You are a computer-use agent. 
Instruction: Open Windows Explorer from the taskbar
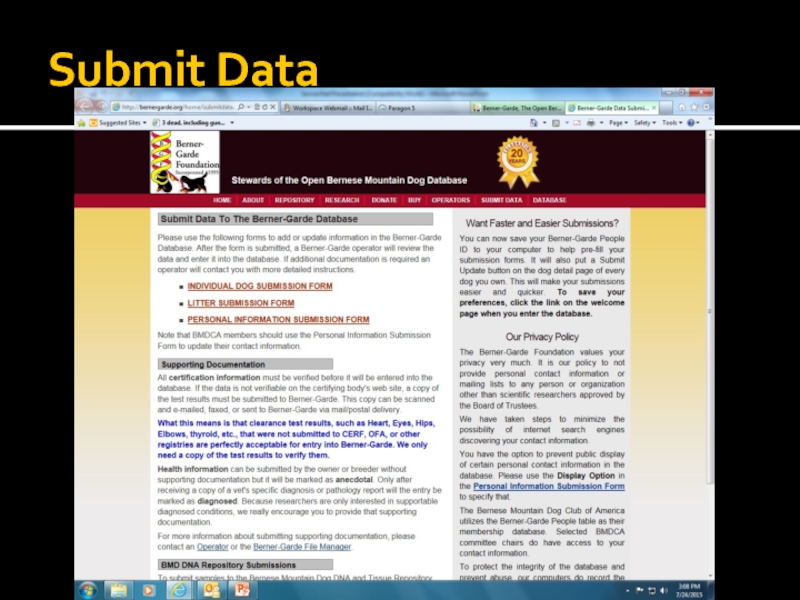118,590
